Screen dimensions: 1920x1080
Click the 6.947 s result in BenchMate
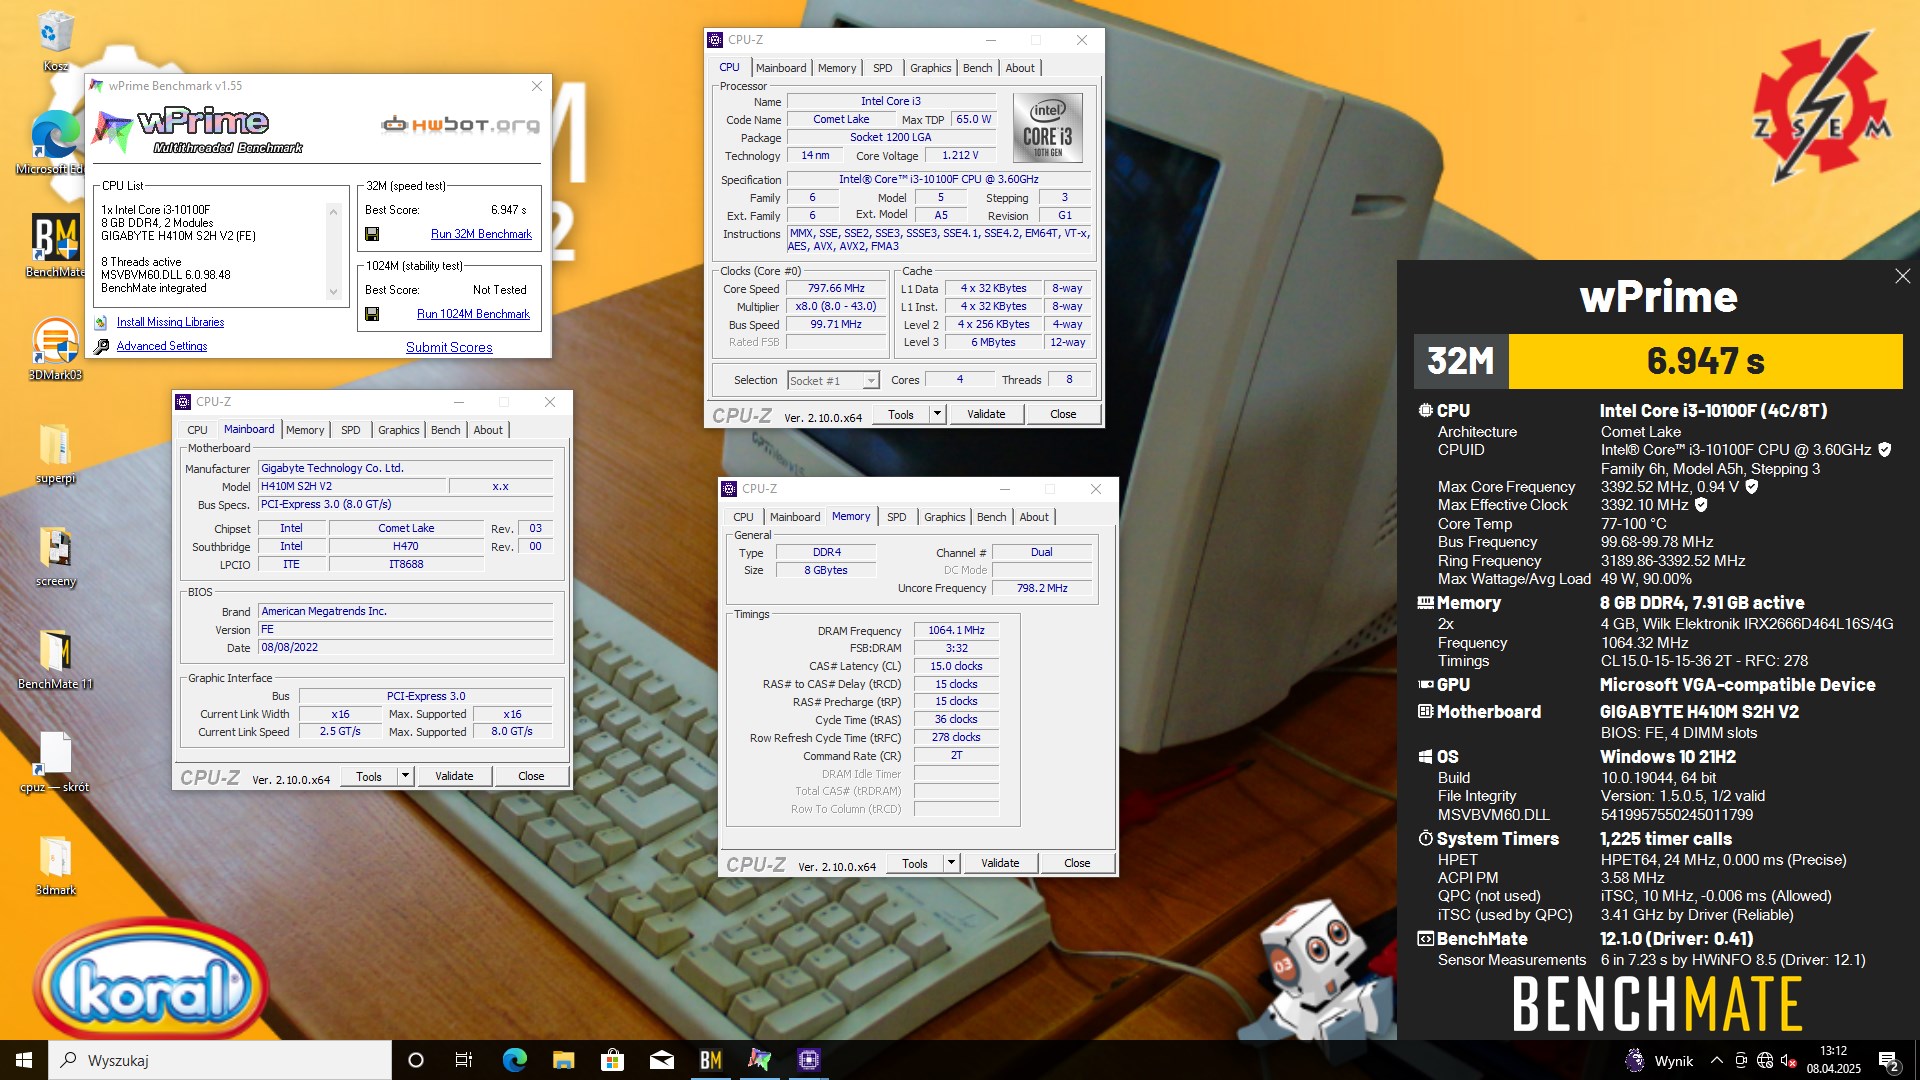pos(1705,361)
